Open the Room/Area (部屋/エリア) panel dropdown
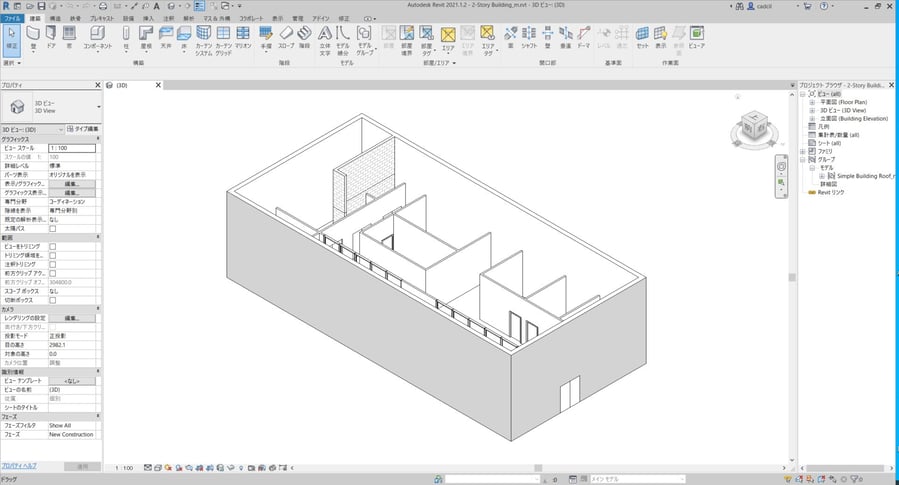 pyautogui.click(x=439, y=63)
